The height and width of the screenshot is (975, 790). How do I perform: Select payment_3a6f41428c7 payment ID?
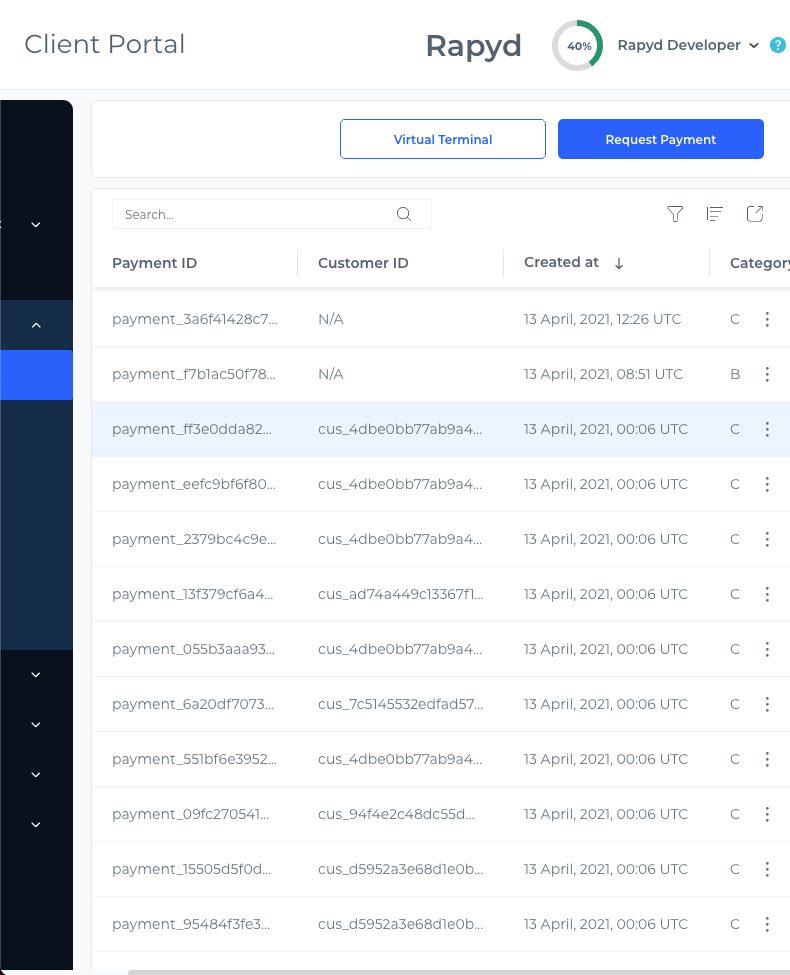195,319
